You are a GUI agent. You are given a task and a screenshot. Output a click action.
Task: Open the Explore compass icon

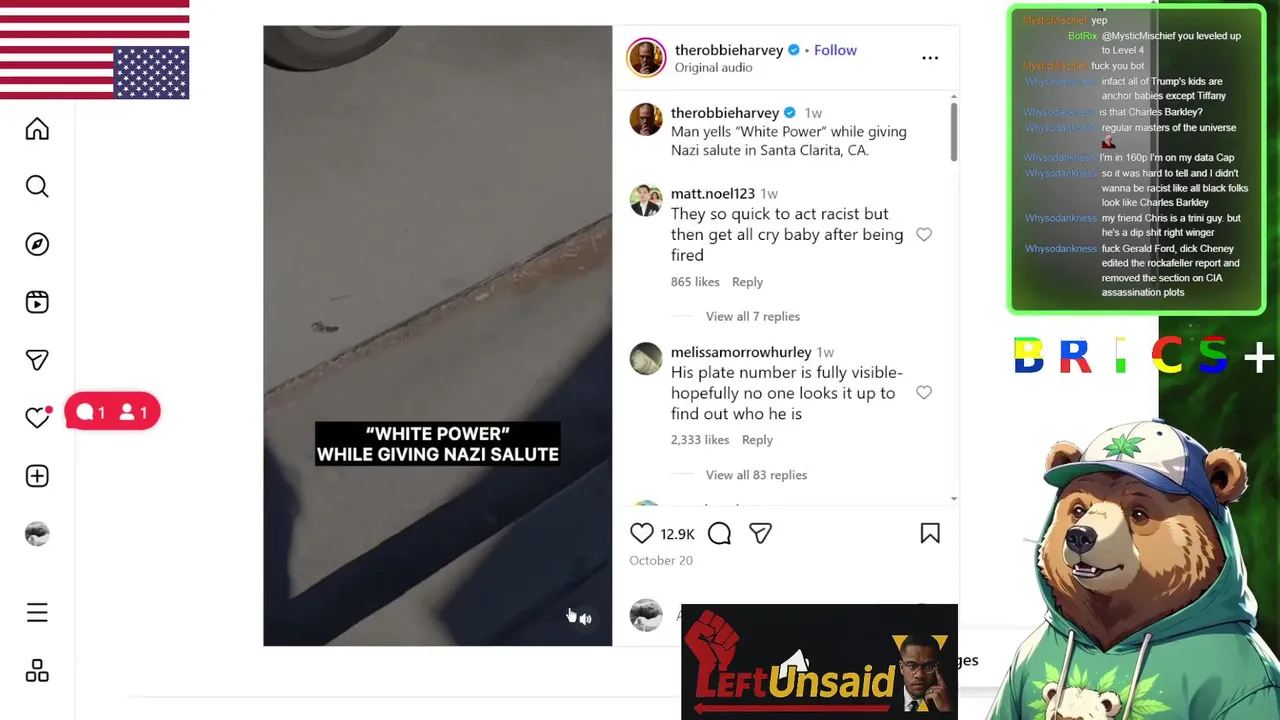tap(37, 245)
